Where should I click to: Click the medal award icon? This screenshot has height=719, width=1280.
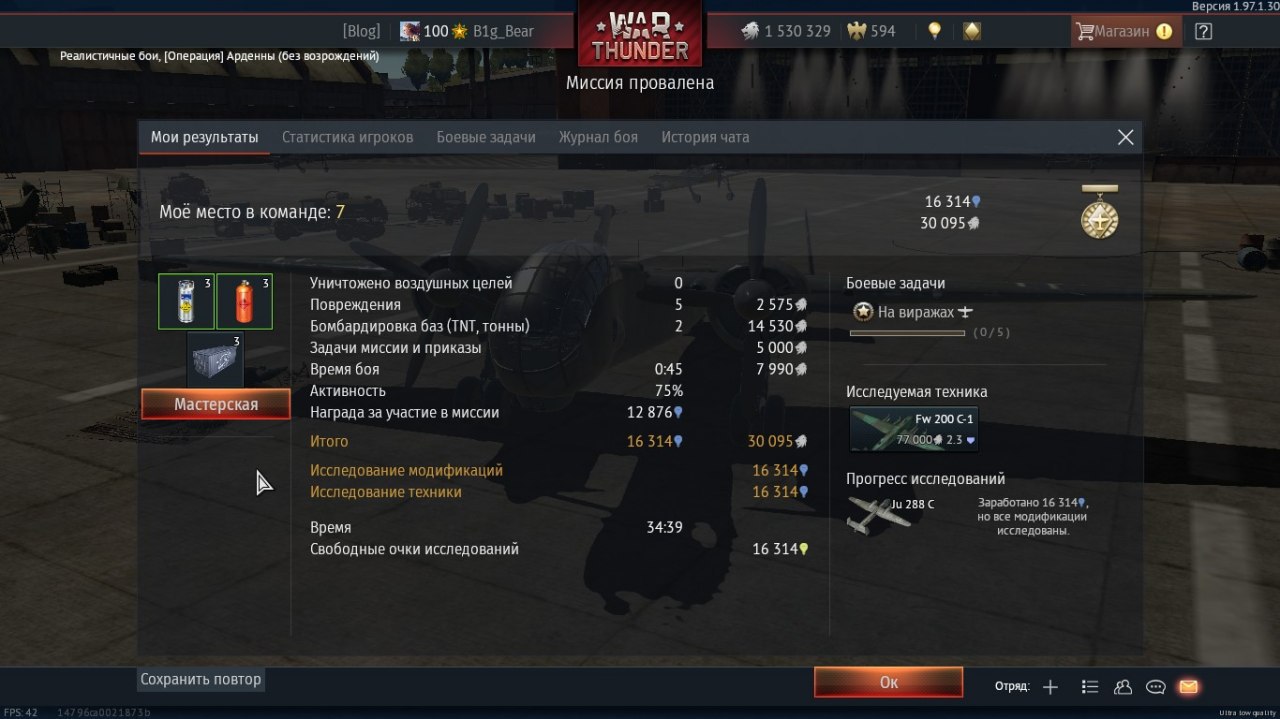1099,212
